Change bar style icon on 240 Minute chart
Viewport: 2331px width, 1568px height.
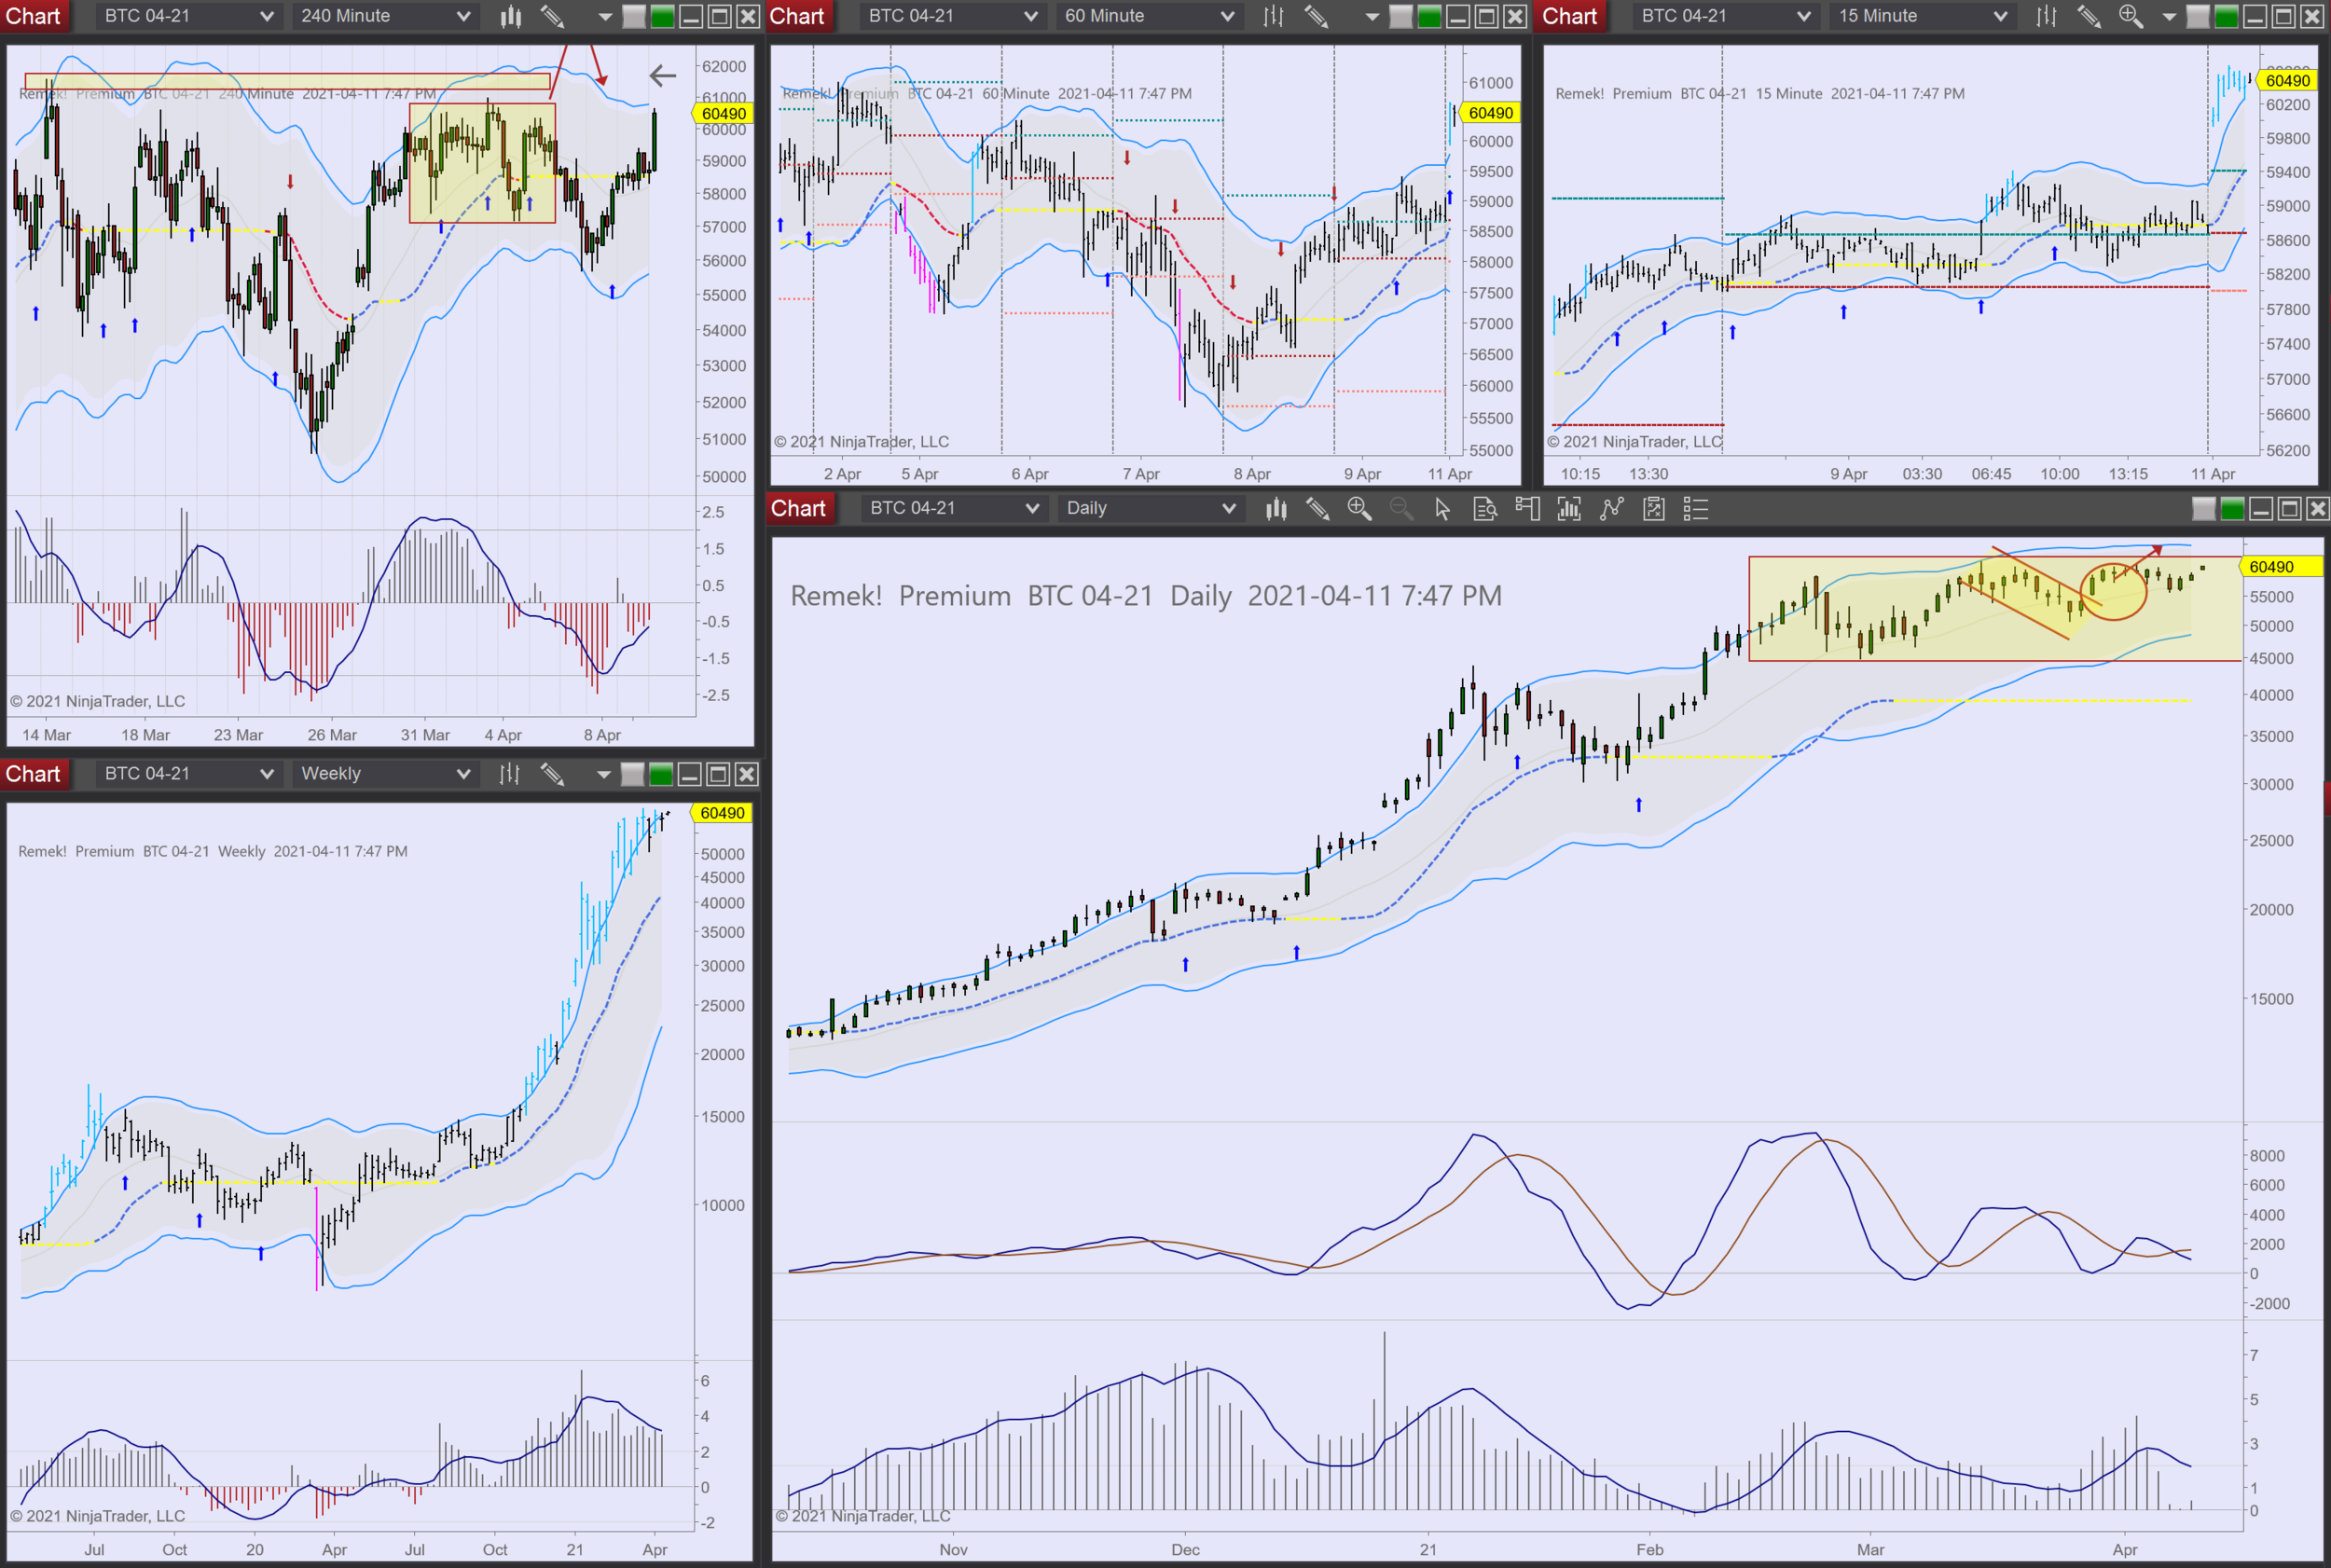tap(511, 16)
